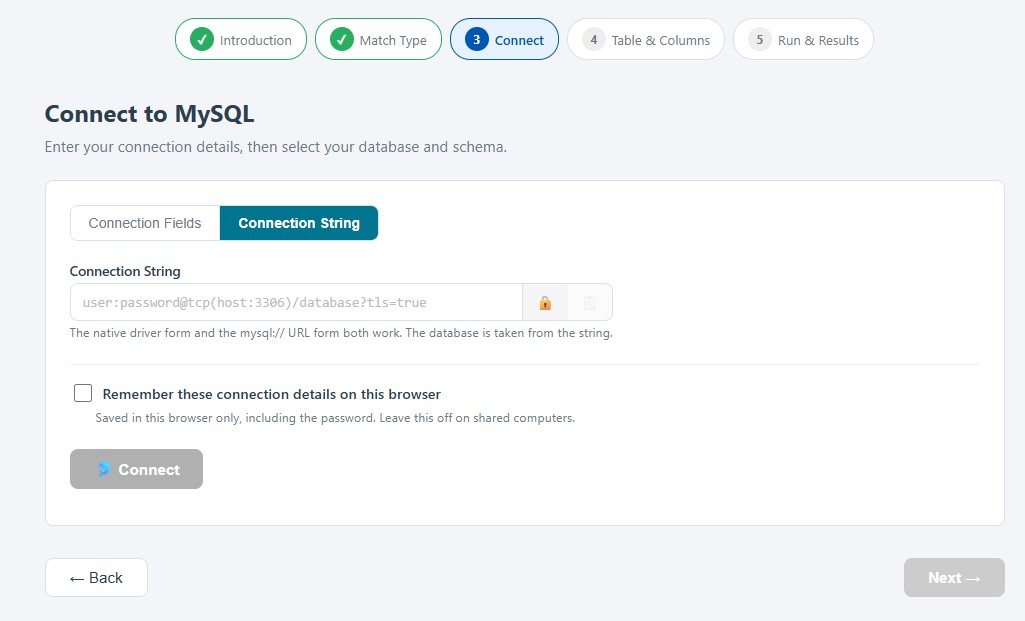The height and width of the screenshot is (621, 1025).
Task: Click the native driver form help text
Action: pyautogui.click(x=341, y=333)
